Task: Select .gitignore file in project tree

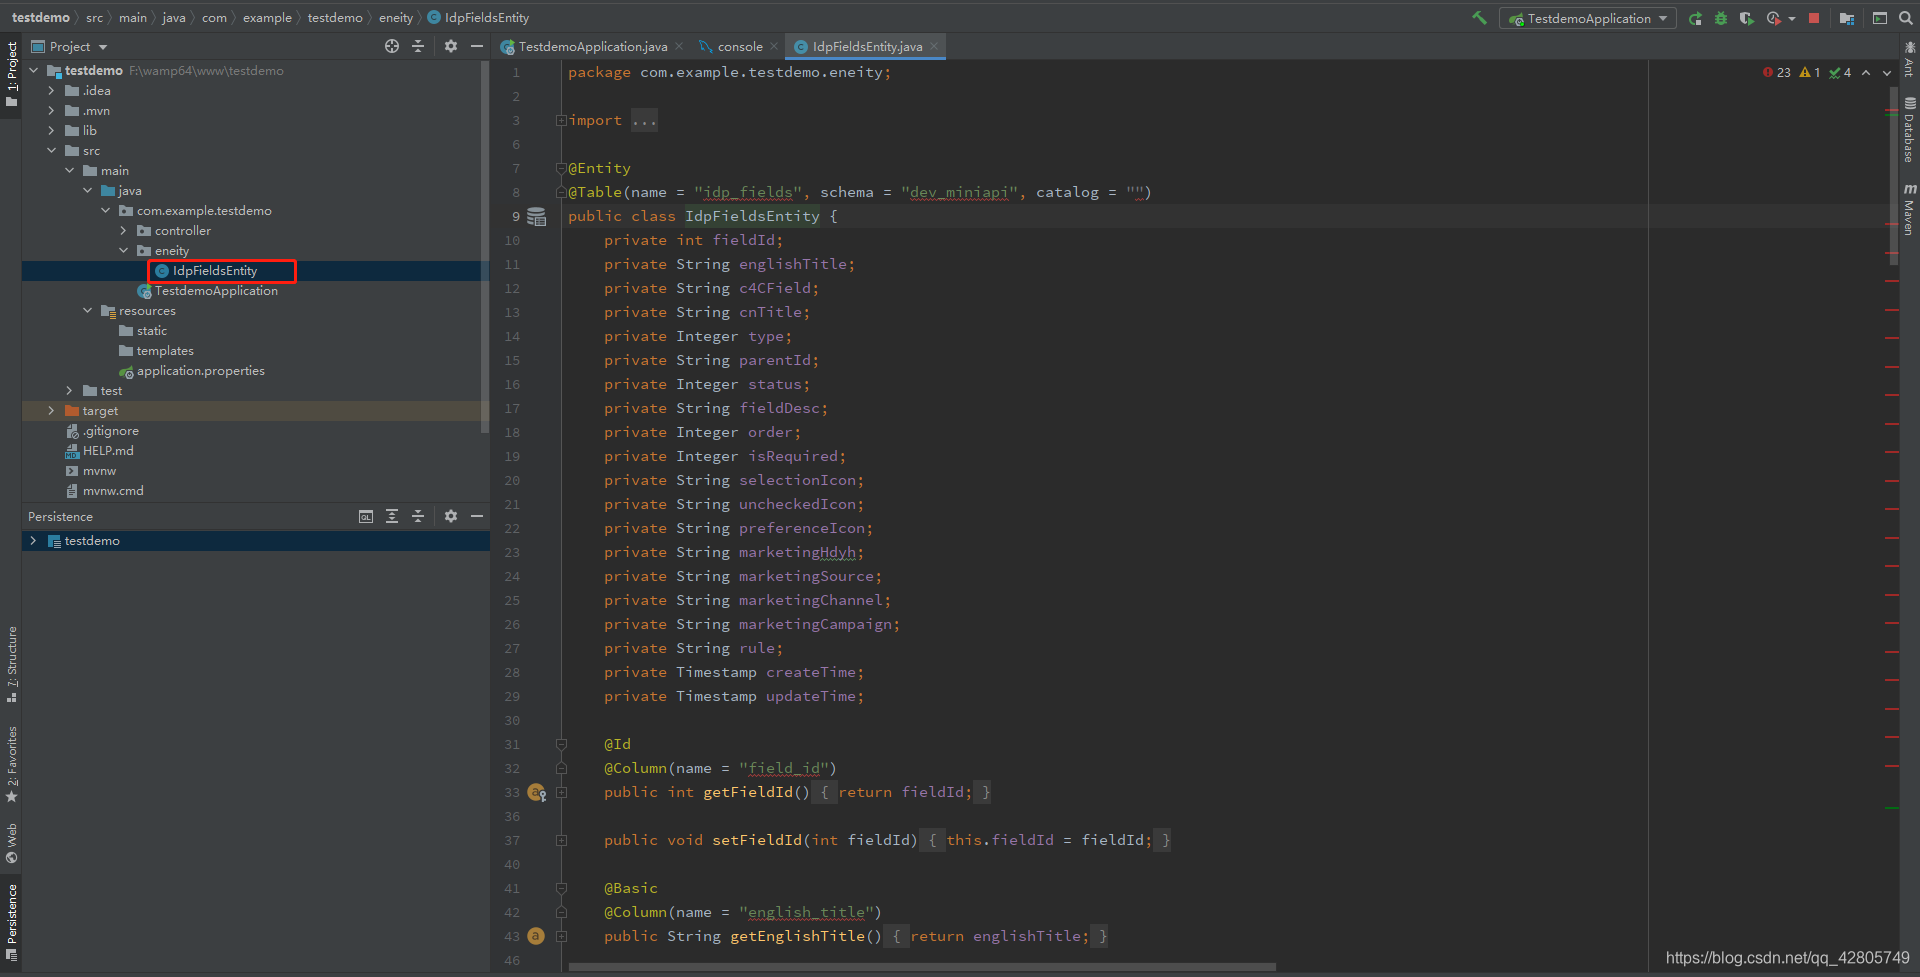Action: click(110, 430)
